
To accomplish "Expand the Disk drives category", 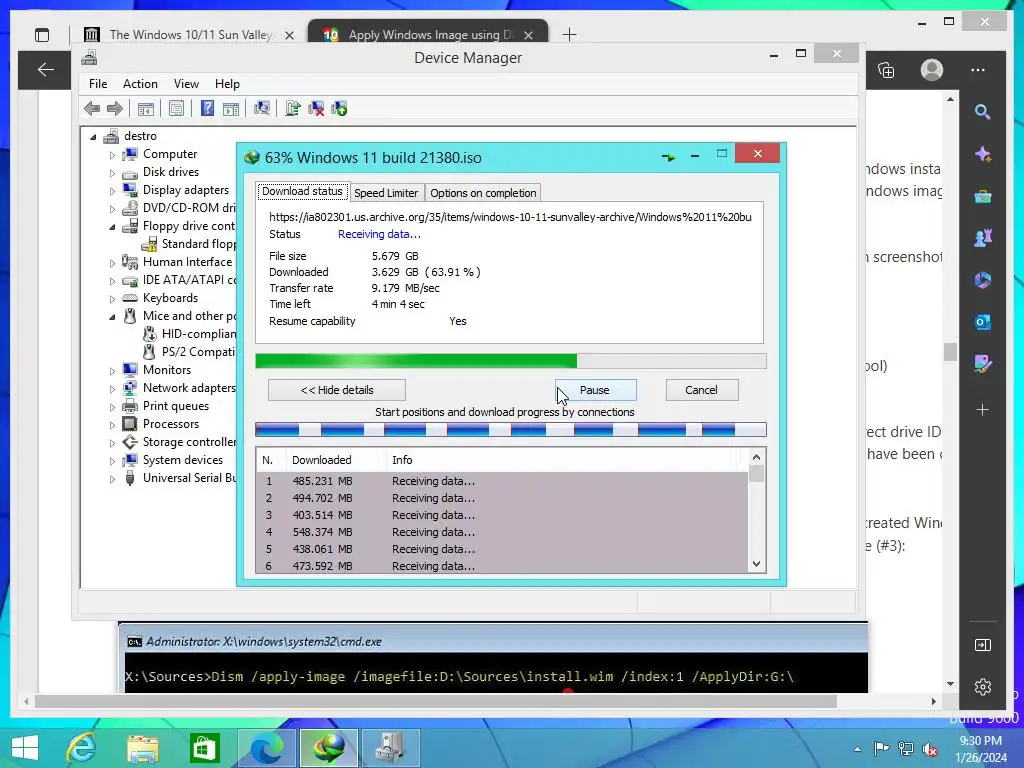I will tap(112, 173).
